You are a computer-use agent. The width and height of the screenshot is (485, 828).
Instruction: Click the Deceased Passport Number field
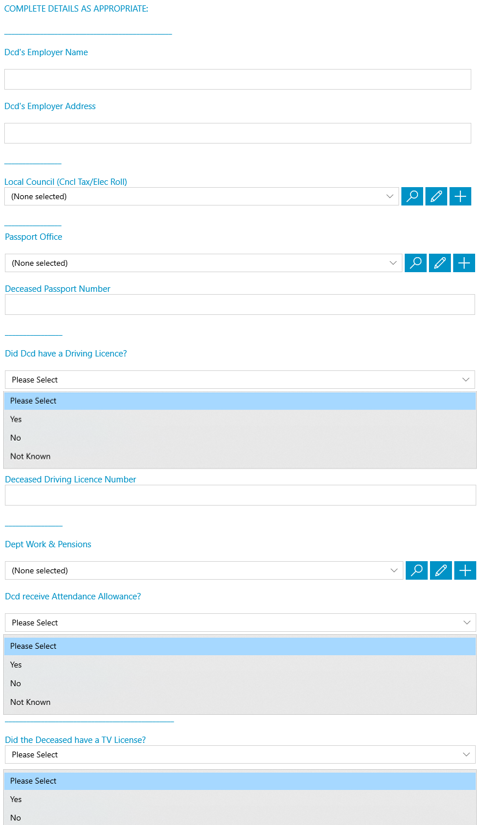coord(240,305)
